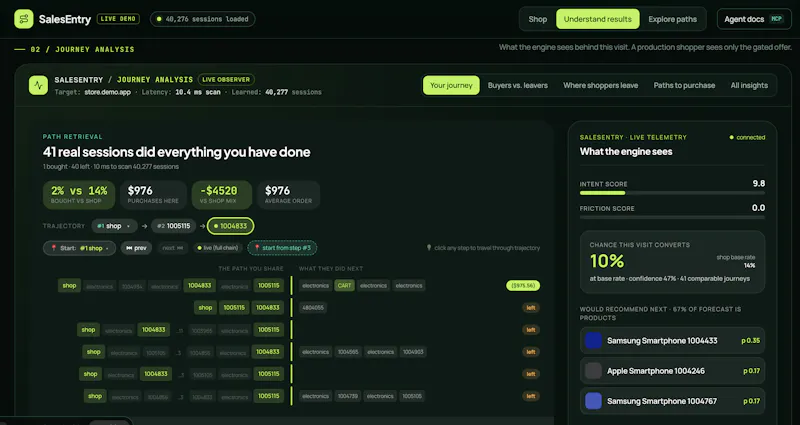Go to next trajectory step
800x425 pixels.
172,248
